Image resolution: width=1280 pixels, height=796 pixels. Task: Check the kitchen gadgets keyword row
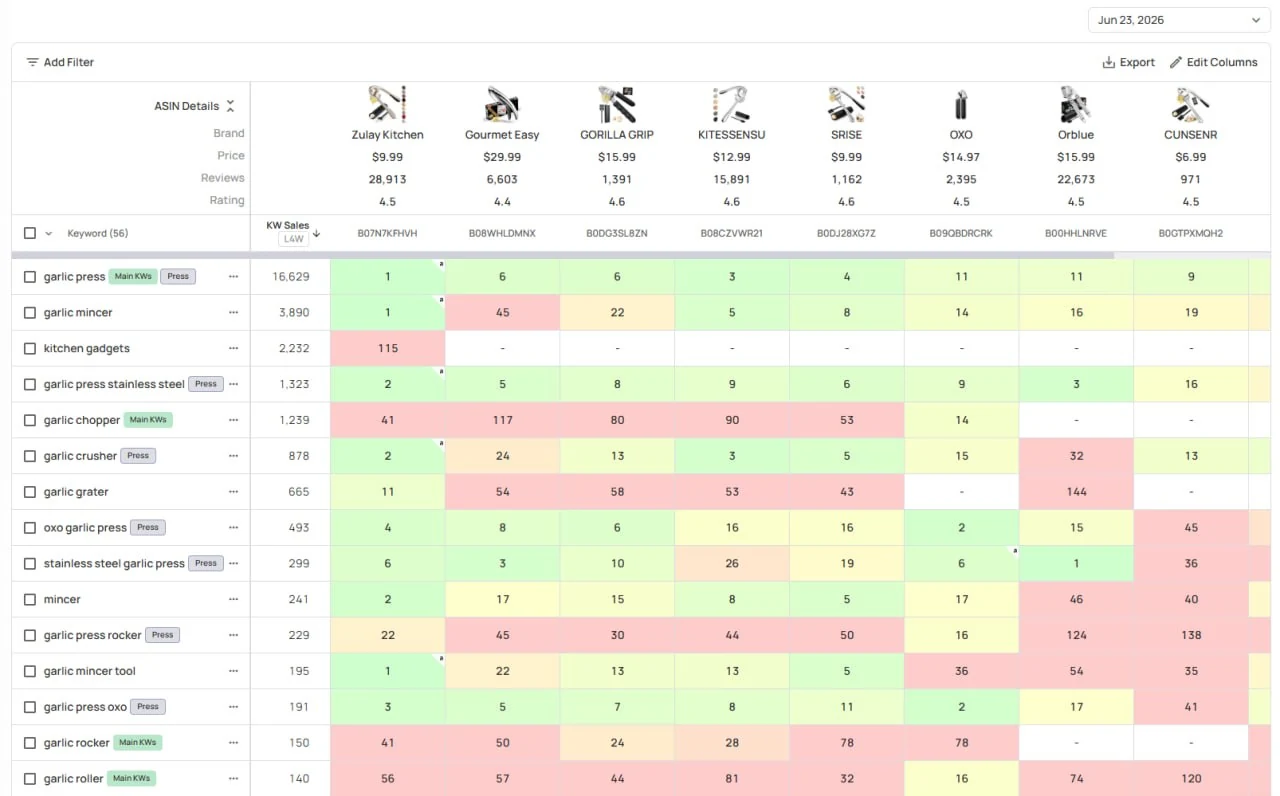(x=30, y=349)
